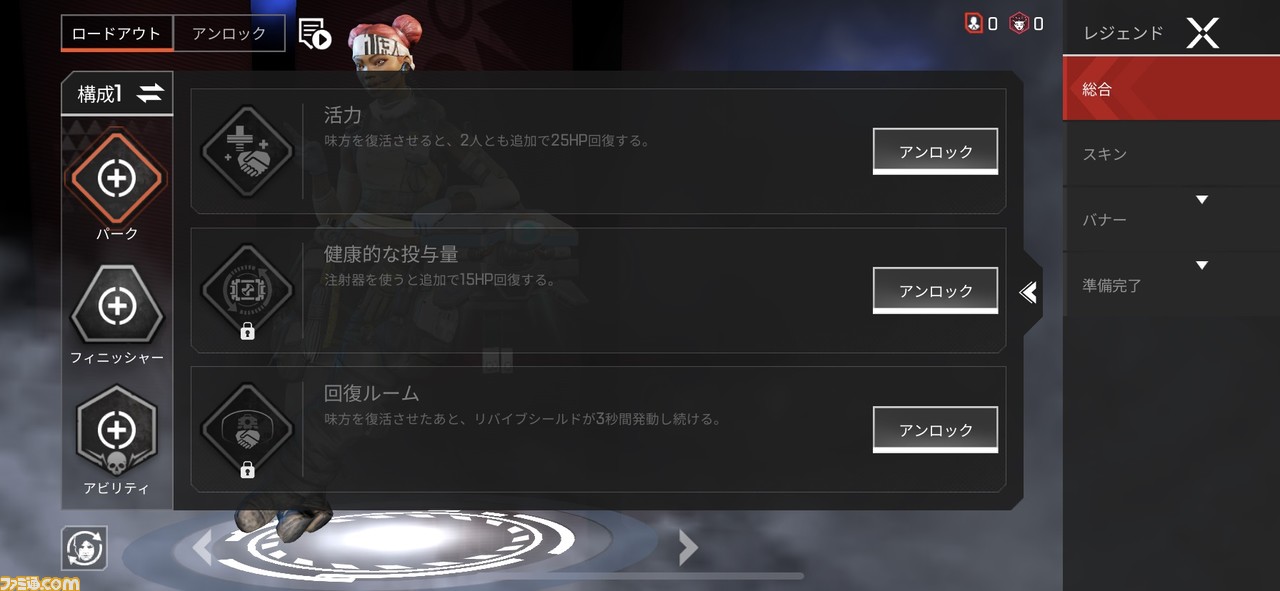Viewport: 1280px width, 591px height.
Task: Open the スキン menu item
Action: tap(1171, 154)
